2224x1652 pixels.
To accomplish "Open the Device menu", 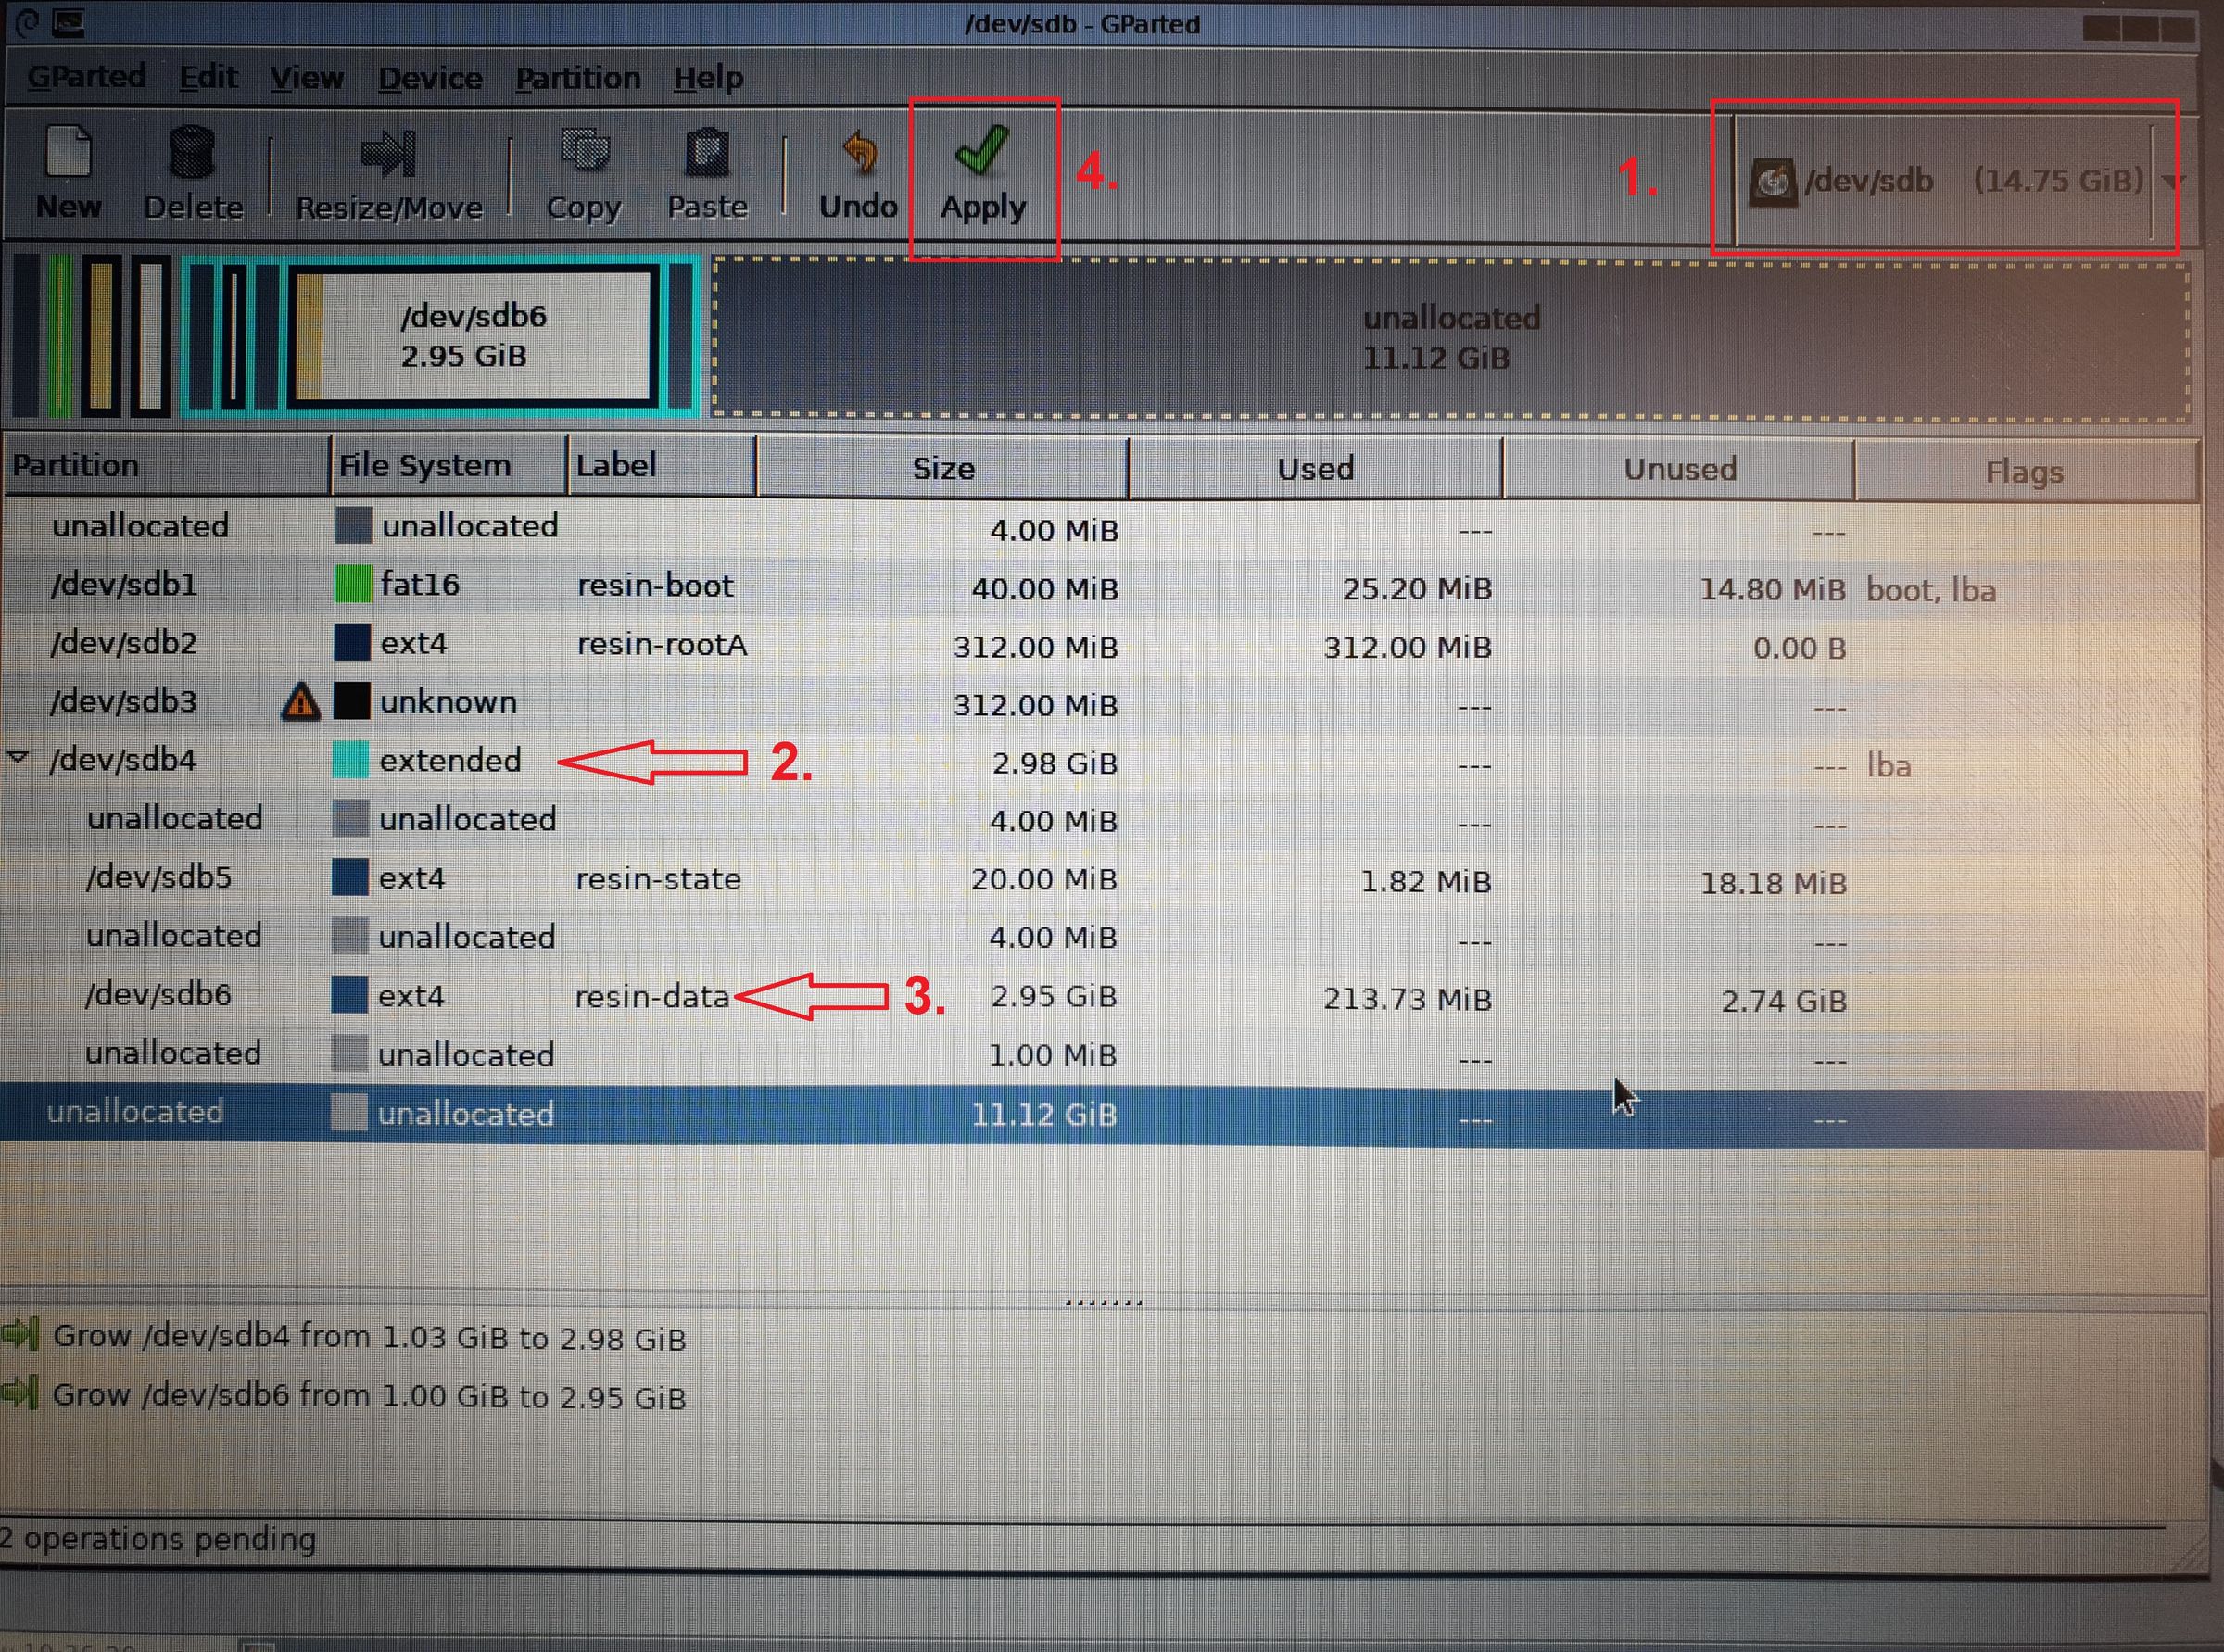I will click(430, 77).
